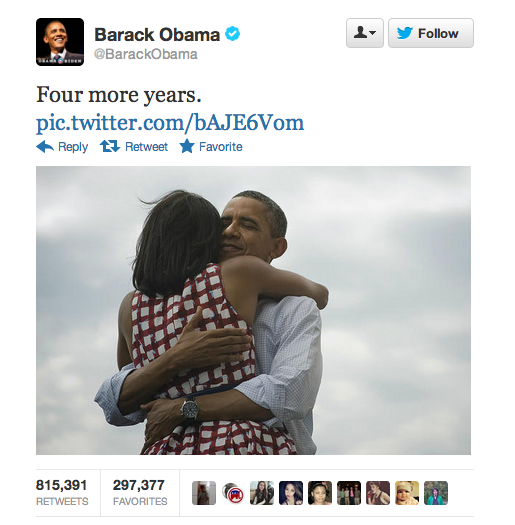Click the first retweeter avatar

tap(204, 493)
